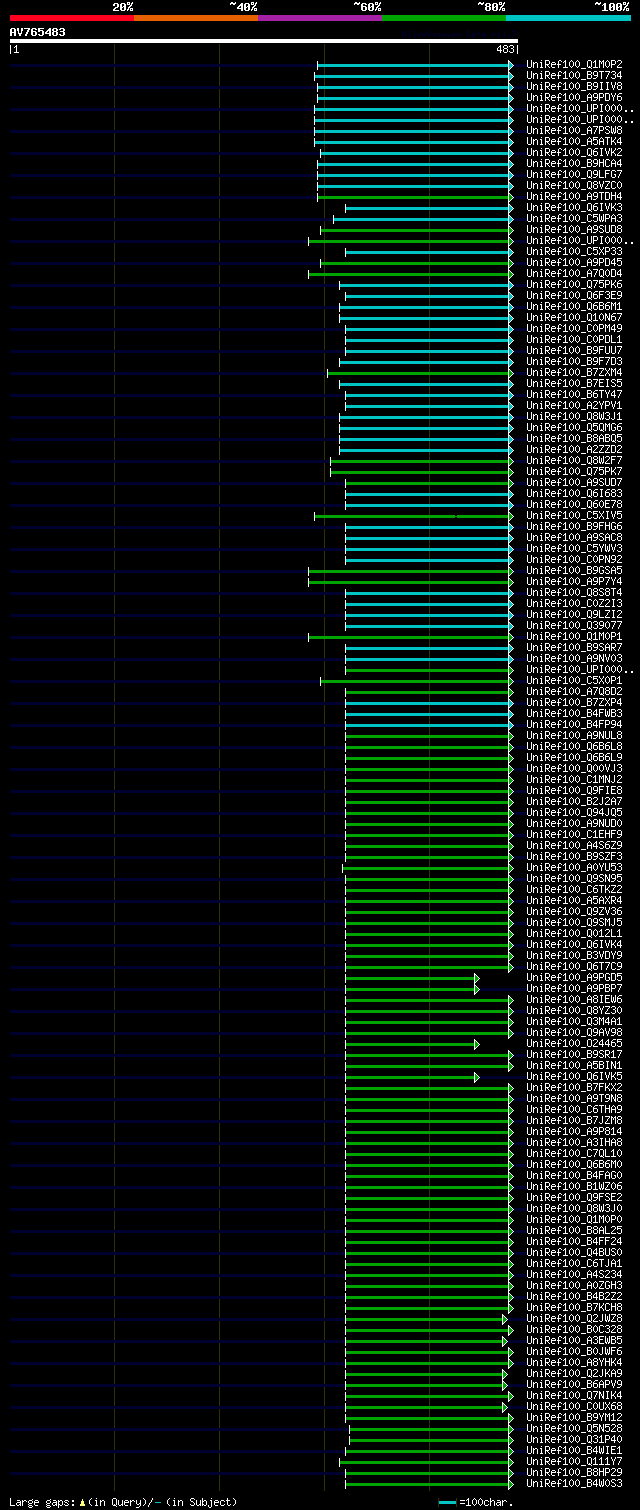Select the UniRef100_B6APV9 label

click(x=574, y=1384)
